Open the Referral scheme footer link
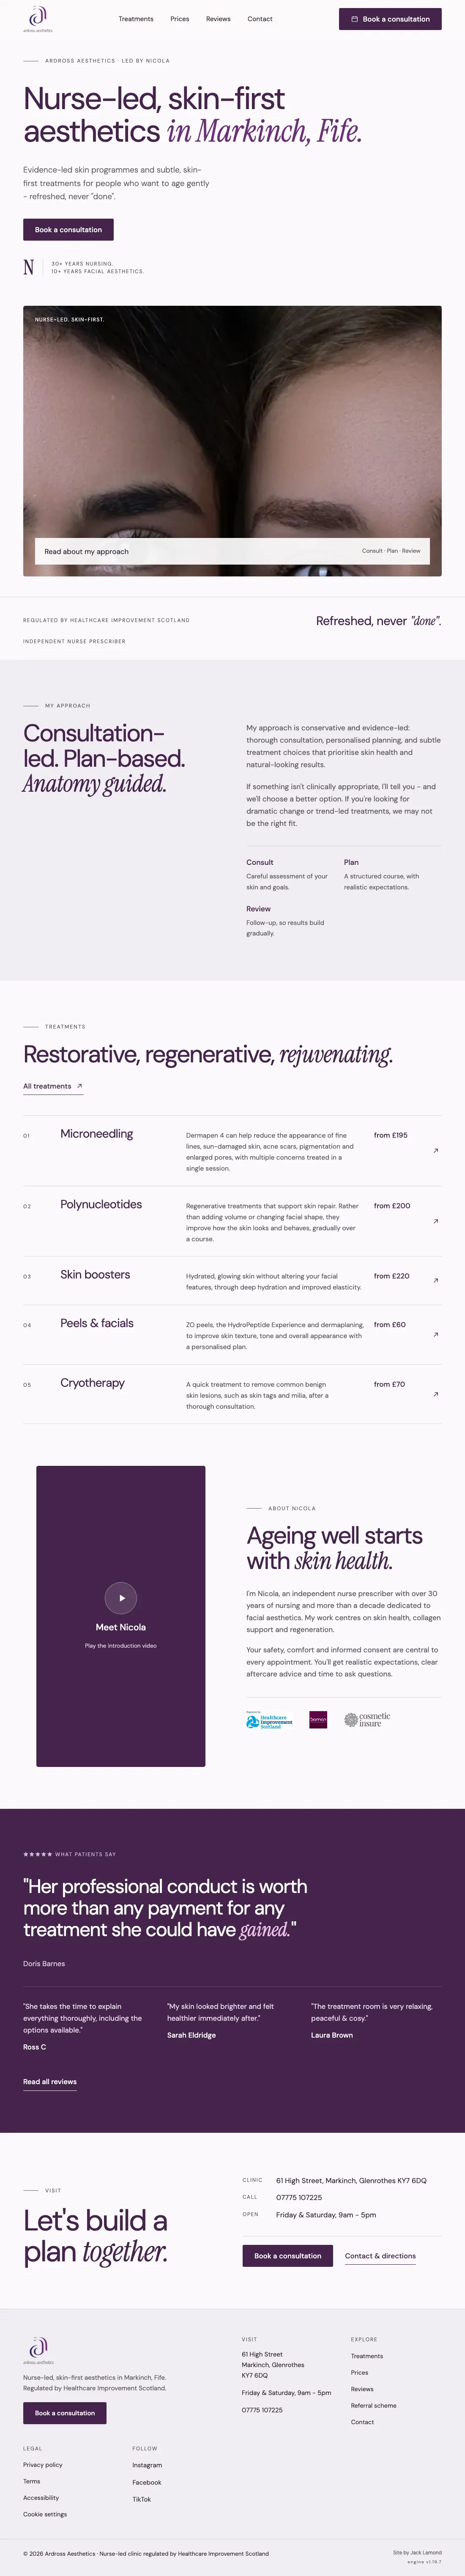Viewport: 465px width, 2576px height. [374, 2405]
